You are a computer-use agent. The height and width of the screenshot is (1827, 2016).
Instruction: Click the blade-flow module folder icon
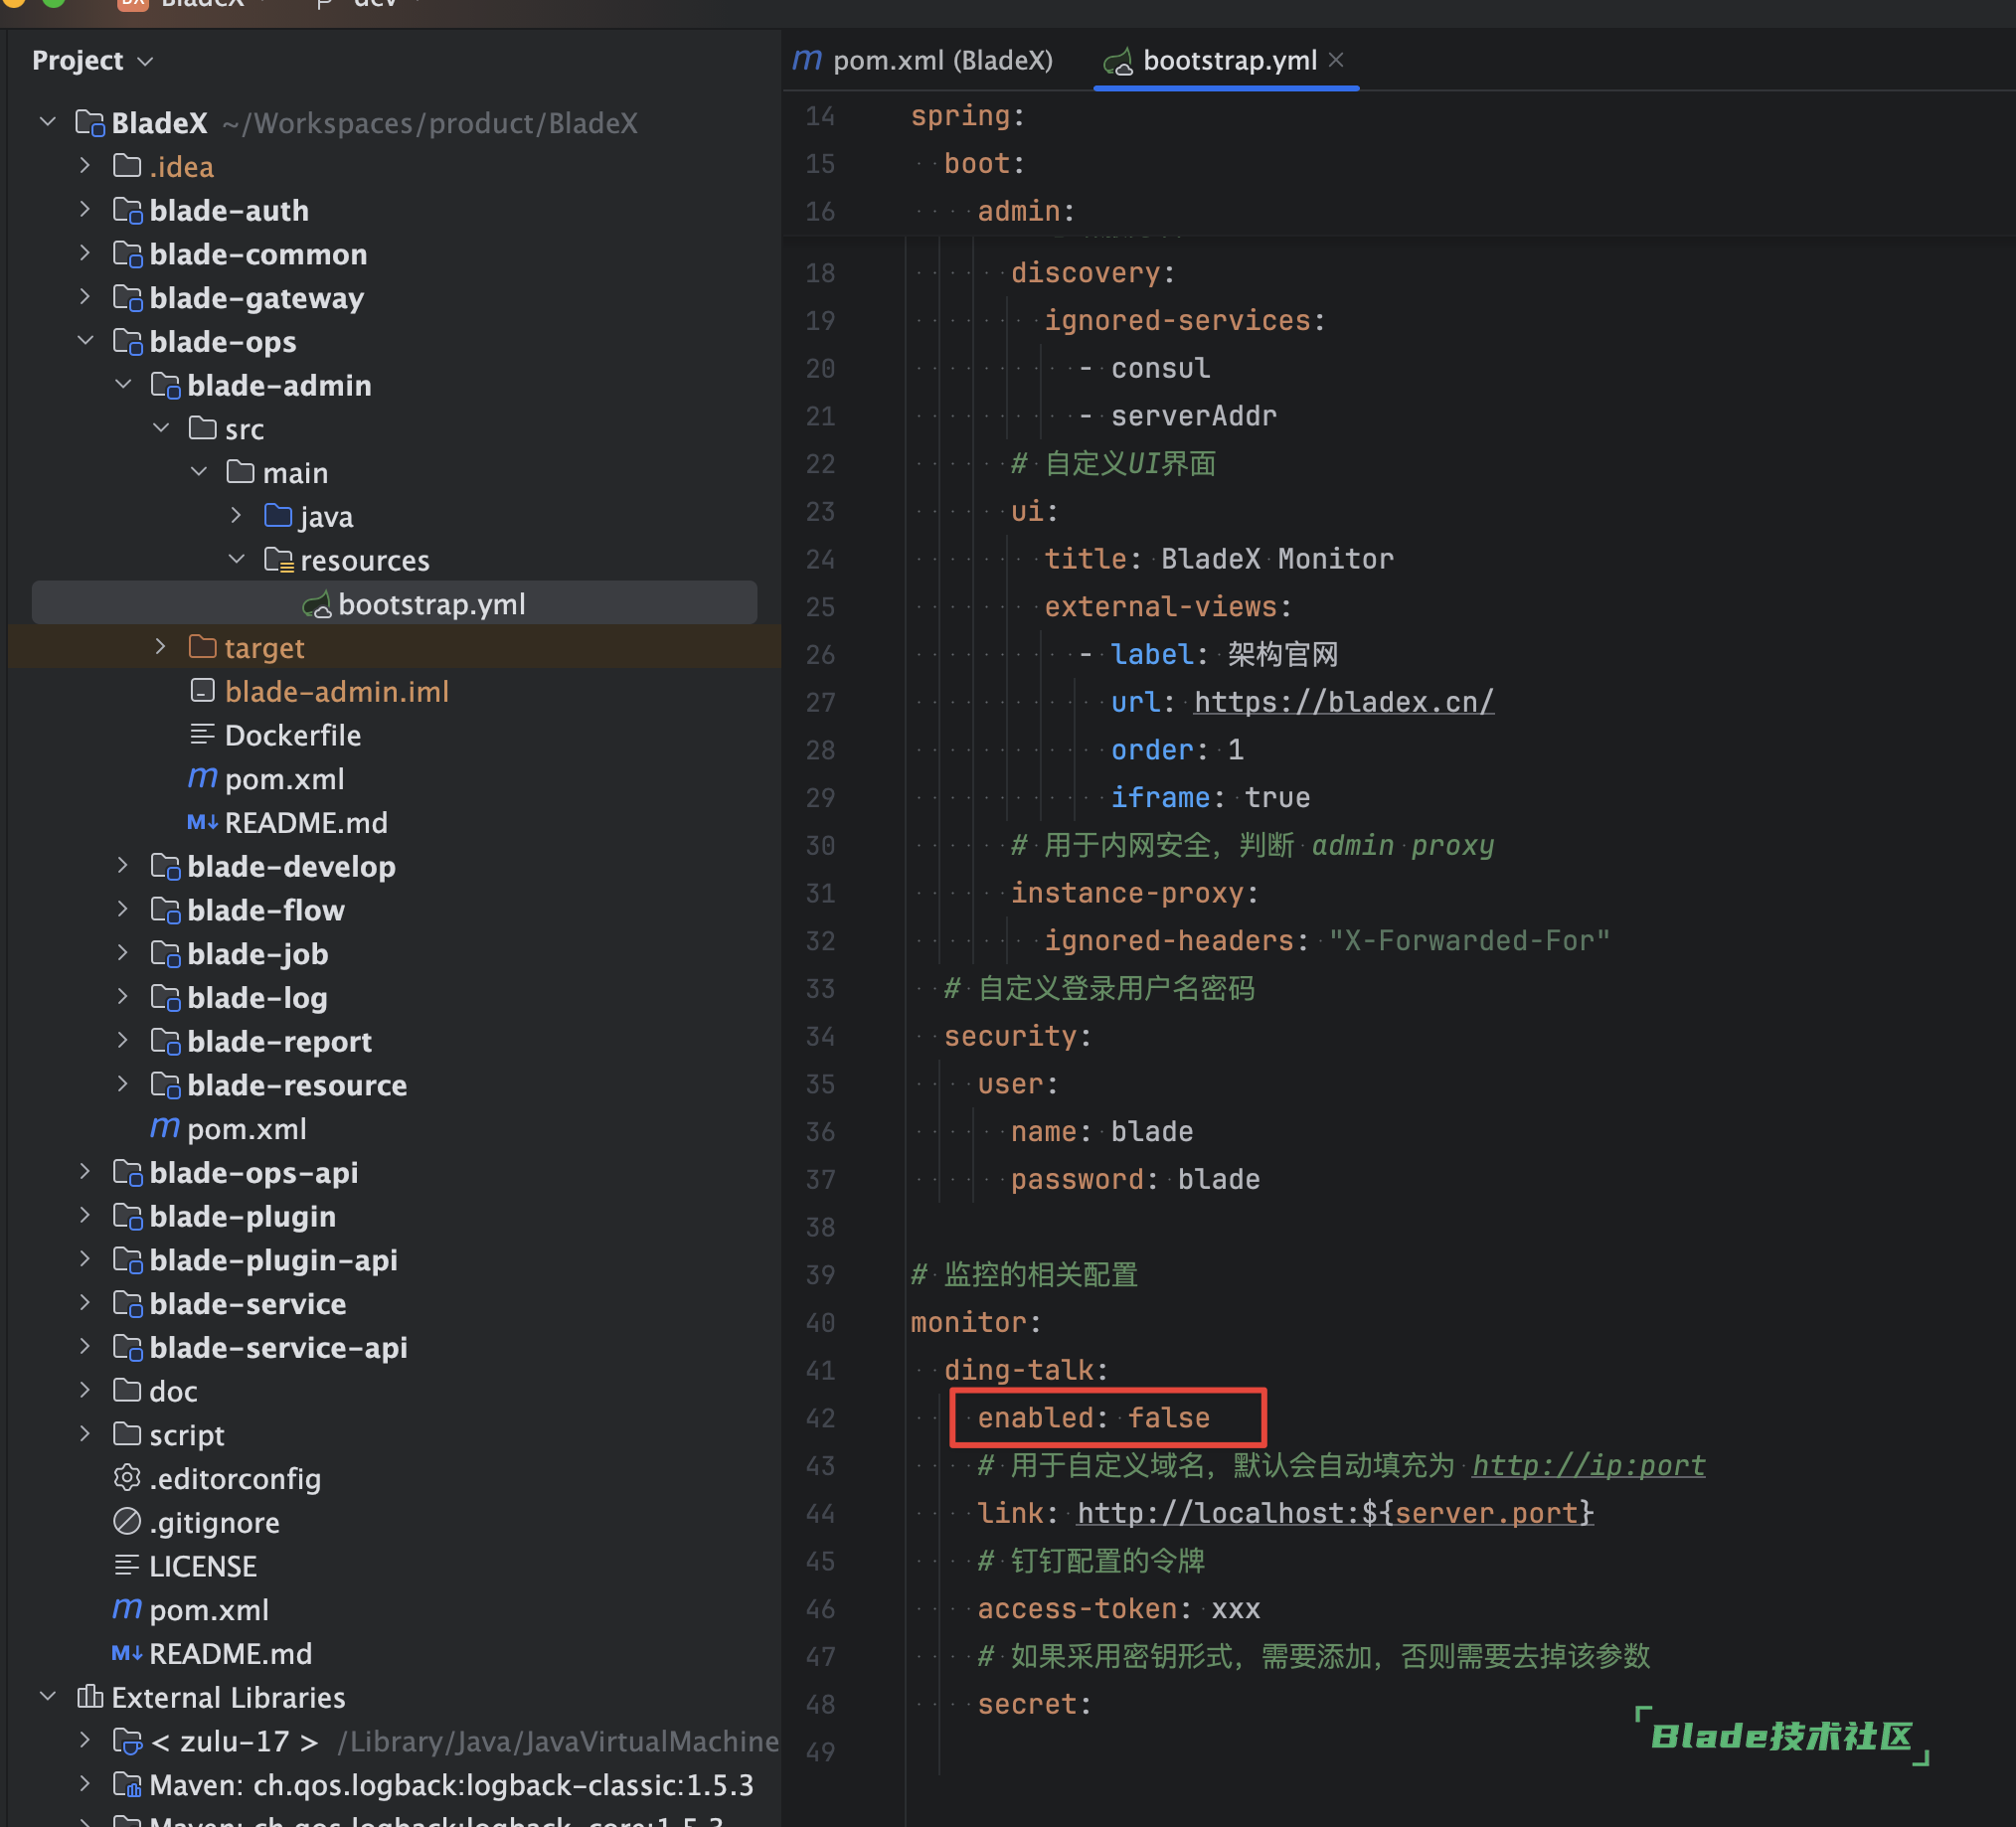tap(165, 910)
